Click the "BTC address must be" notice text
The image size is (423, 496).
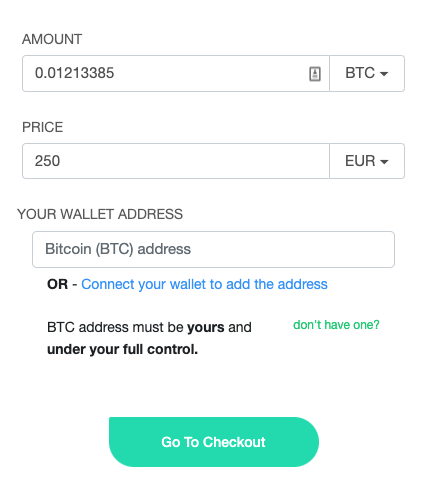115,327
